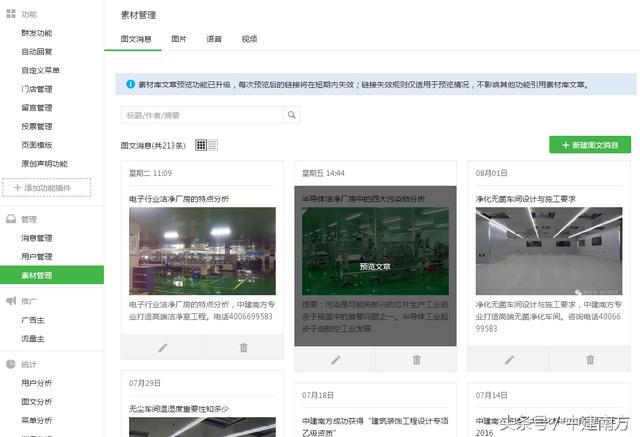This screenshot has height=437, width=640.
Task: Open 门店管理 in sidebar
Action: click(37, 89)
